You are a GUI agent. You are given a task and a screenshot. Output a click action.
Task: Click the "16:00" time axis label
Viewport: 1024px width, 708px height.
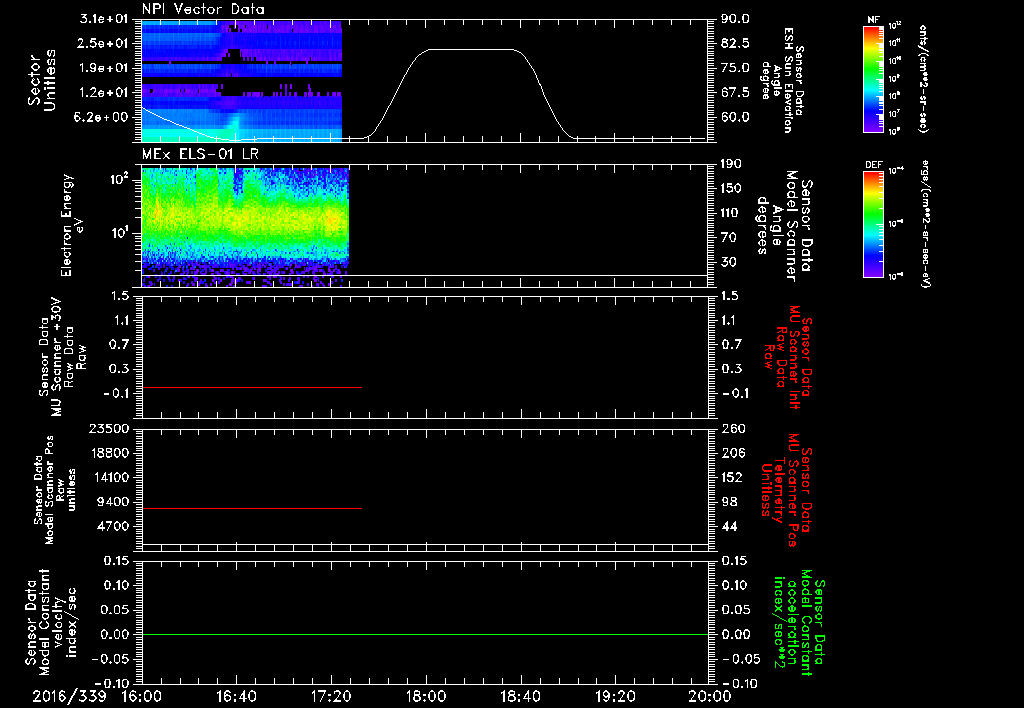142,696
